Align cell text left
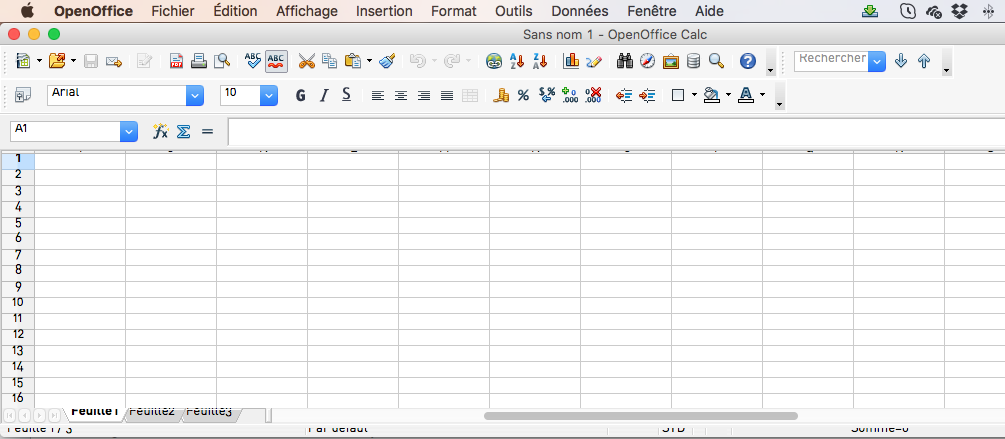 [x=378, y=95]
